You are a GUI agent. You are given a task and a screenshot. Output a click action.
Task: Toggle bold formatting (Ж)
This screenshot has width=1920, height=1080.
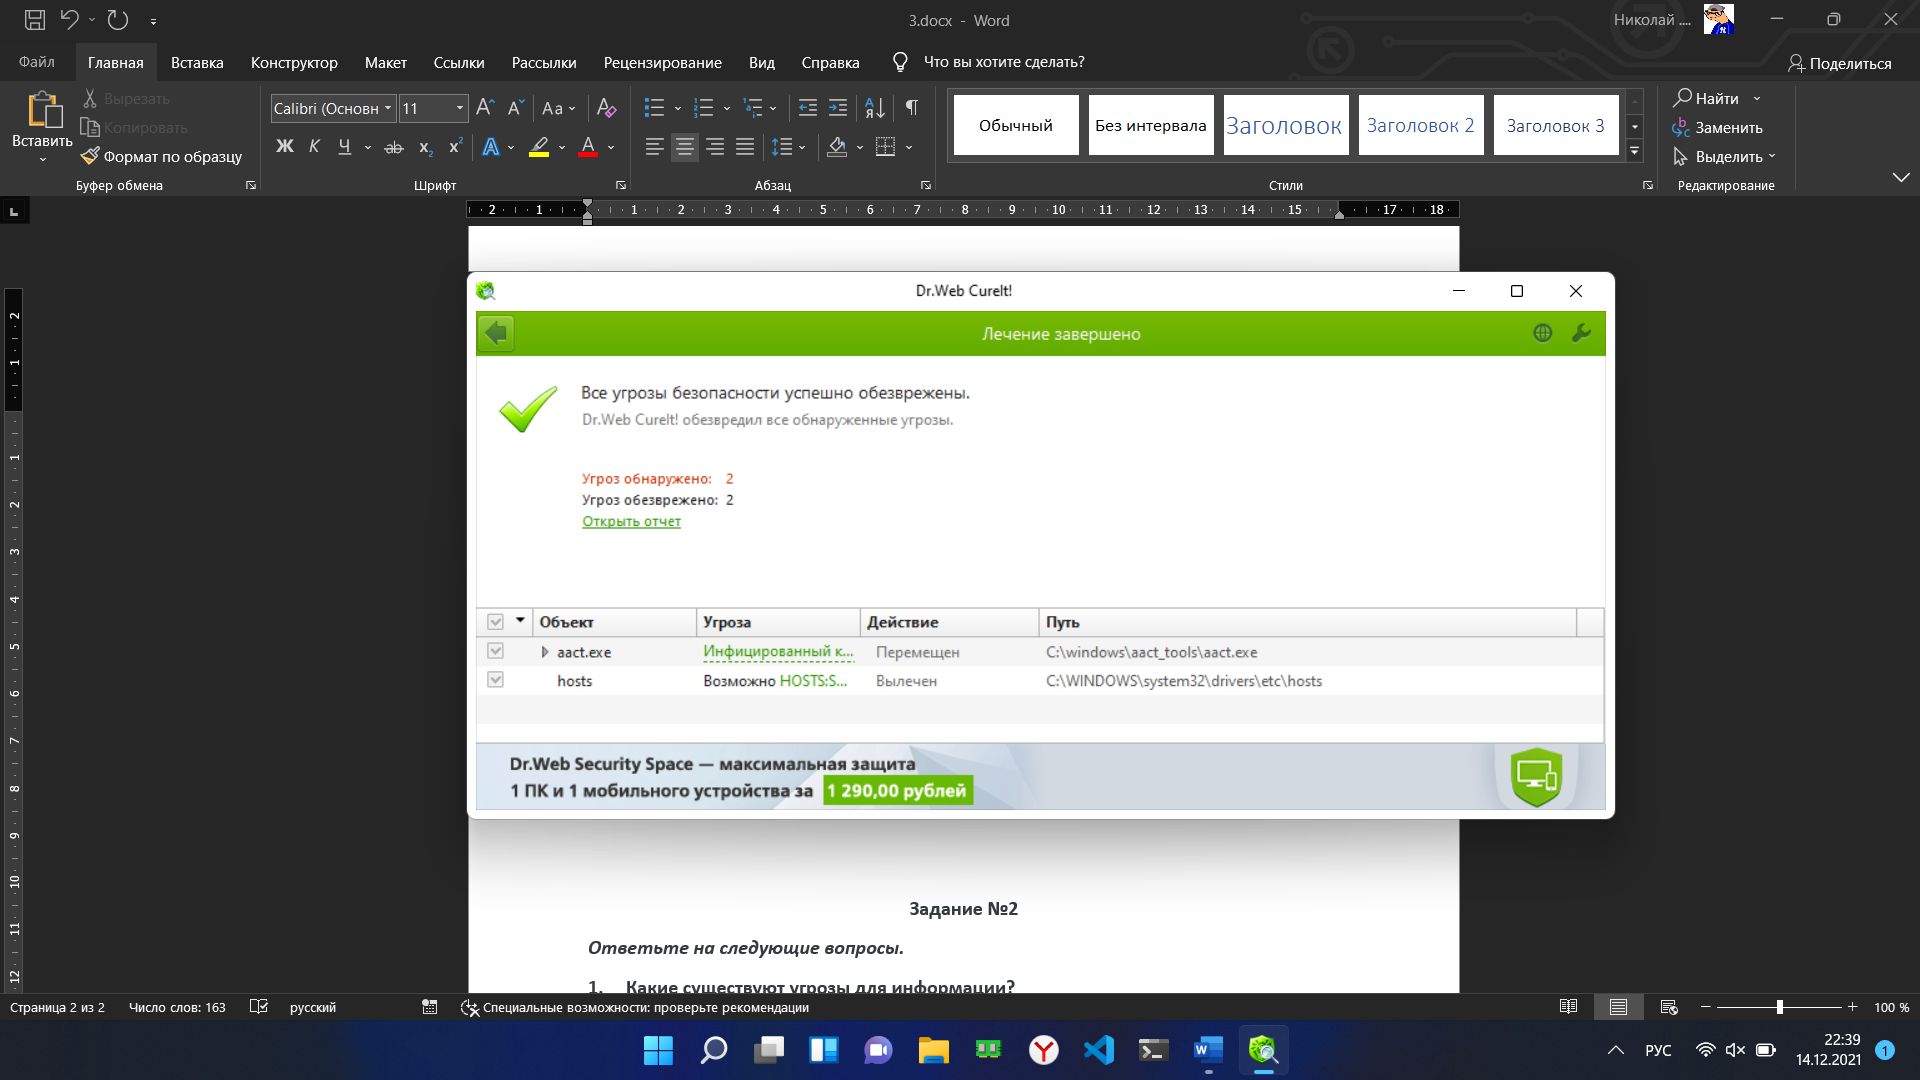point(284,147)
